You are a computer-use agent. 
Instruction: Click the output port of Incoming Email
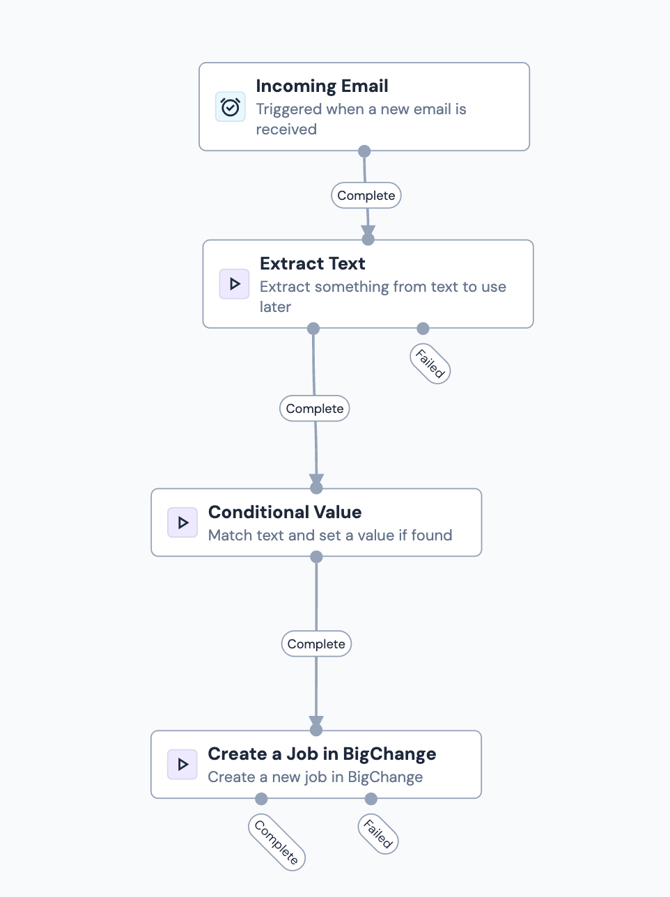(x=364, y=151)
